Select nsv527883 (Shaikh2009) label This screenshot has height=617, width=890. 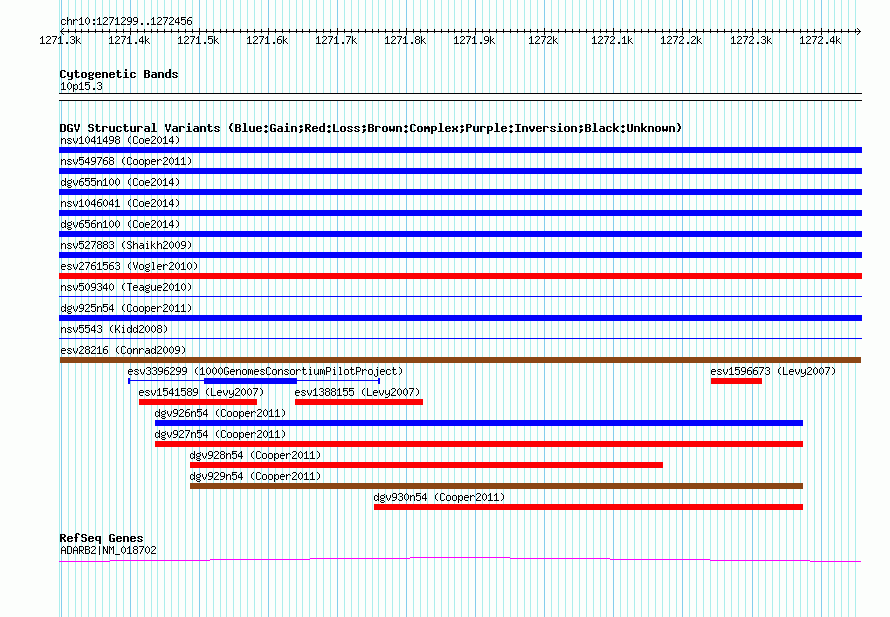[x=126, y=245]
